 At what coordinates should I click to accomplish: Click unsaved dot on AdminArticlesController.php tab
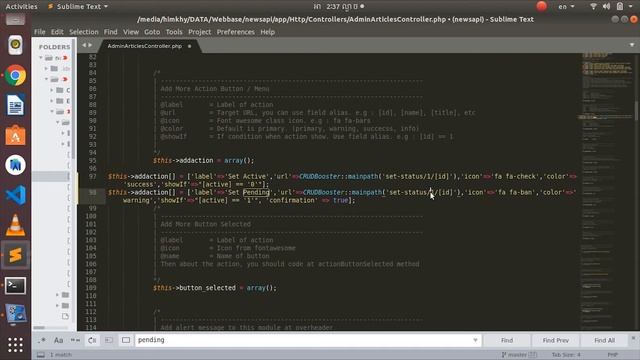pos(189,46)
